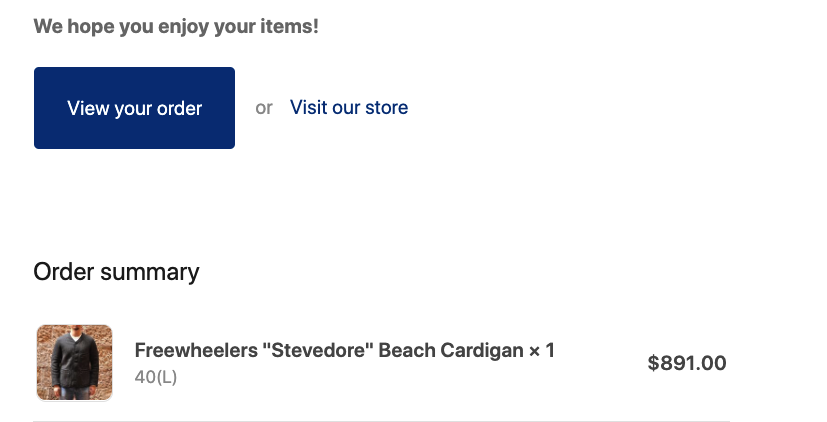This screenshot has width=827, height=422.
Task: Click the $891.00 item price
Action: (x=687, y=363)
